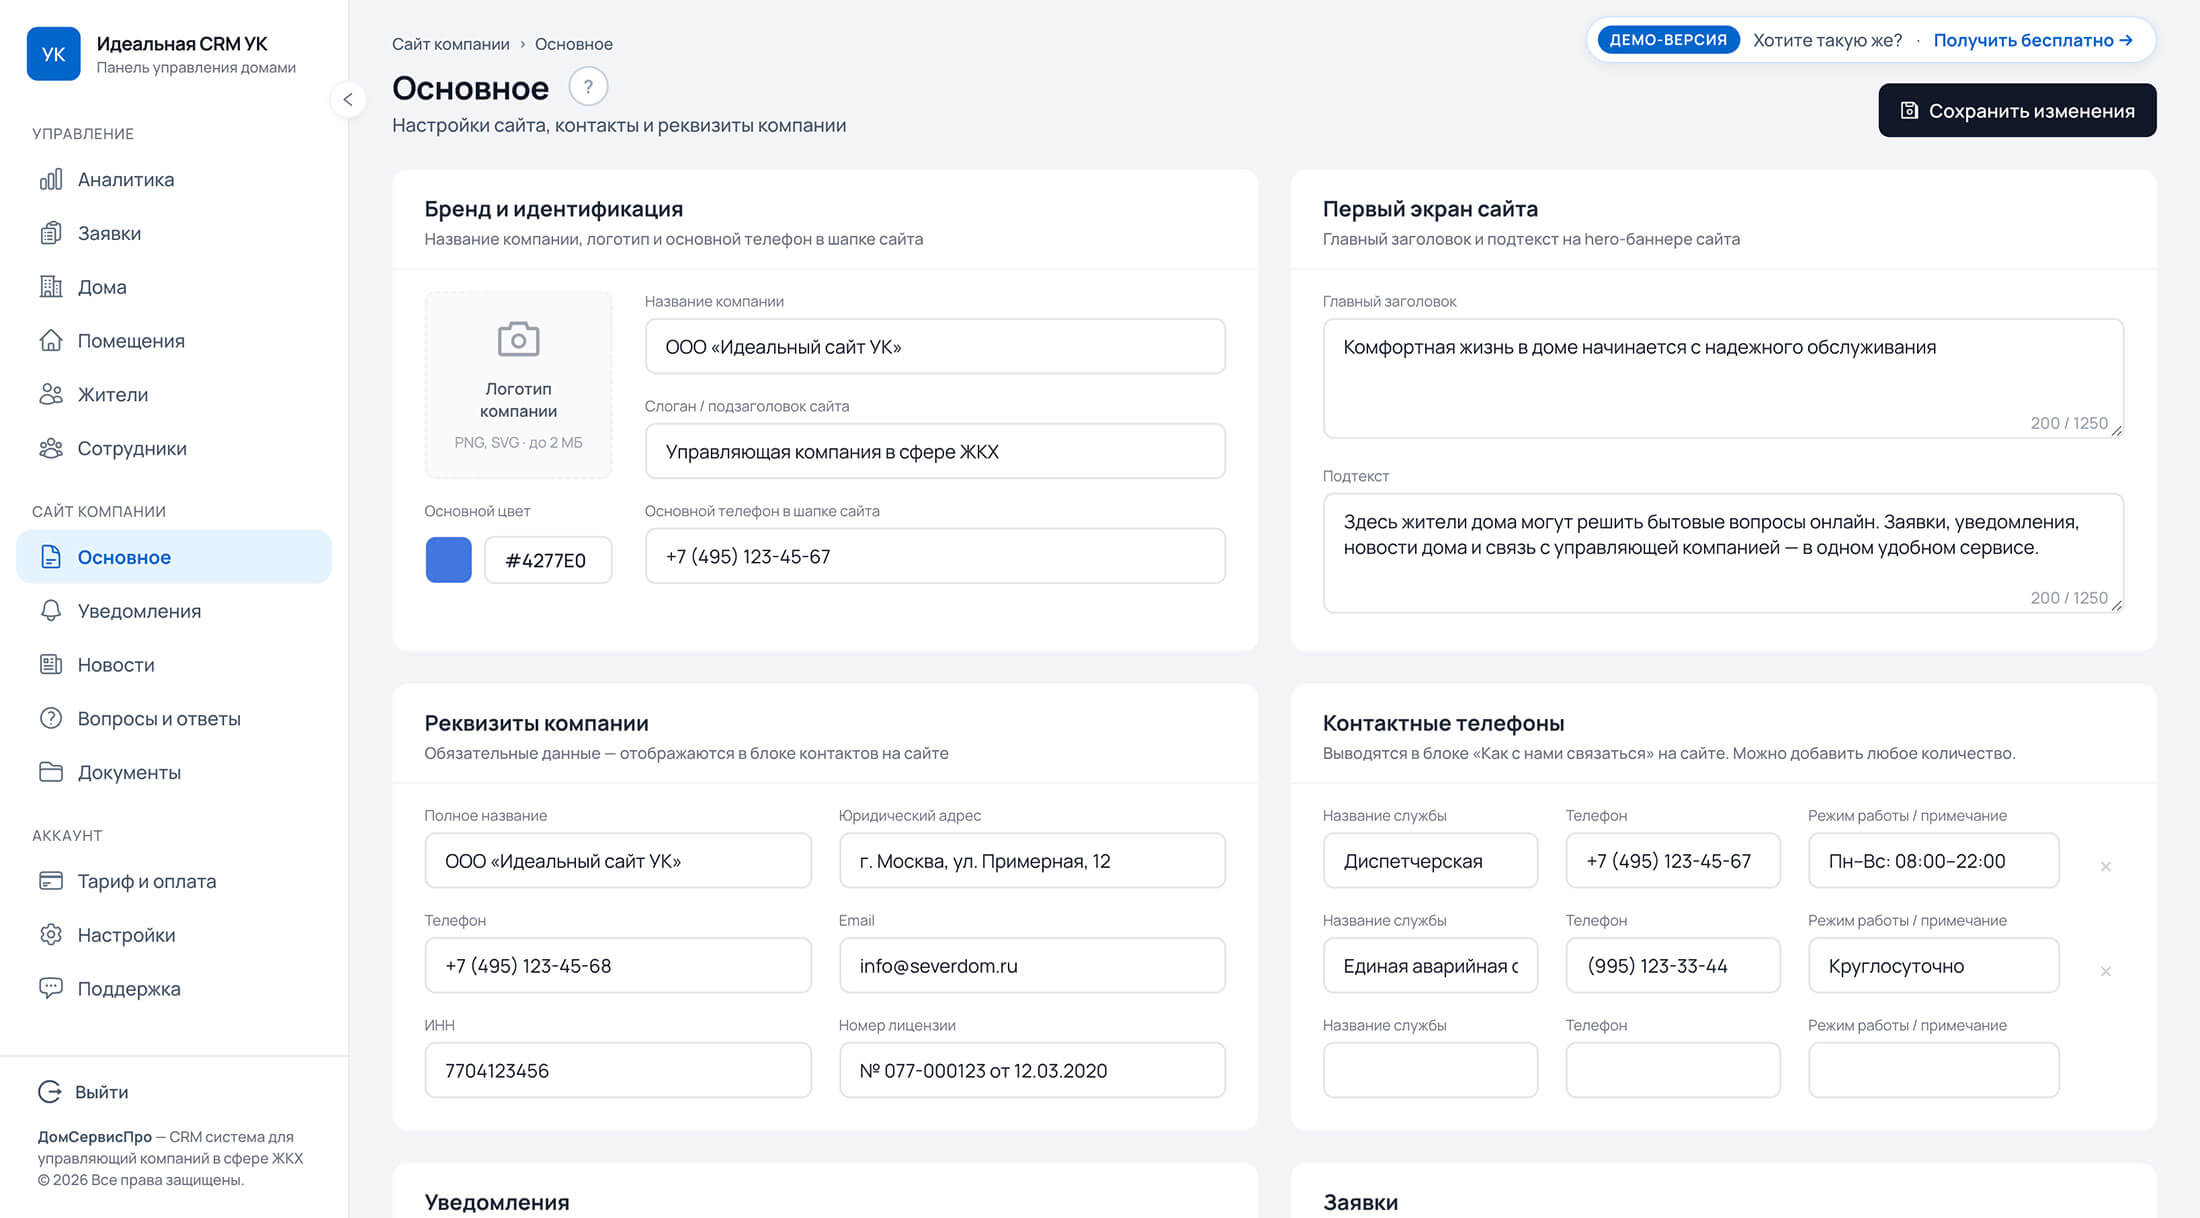Screen dimensions: 2200x1218
Task: Click the Сотрудники group icon
Action: tap(51, 448)
